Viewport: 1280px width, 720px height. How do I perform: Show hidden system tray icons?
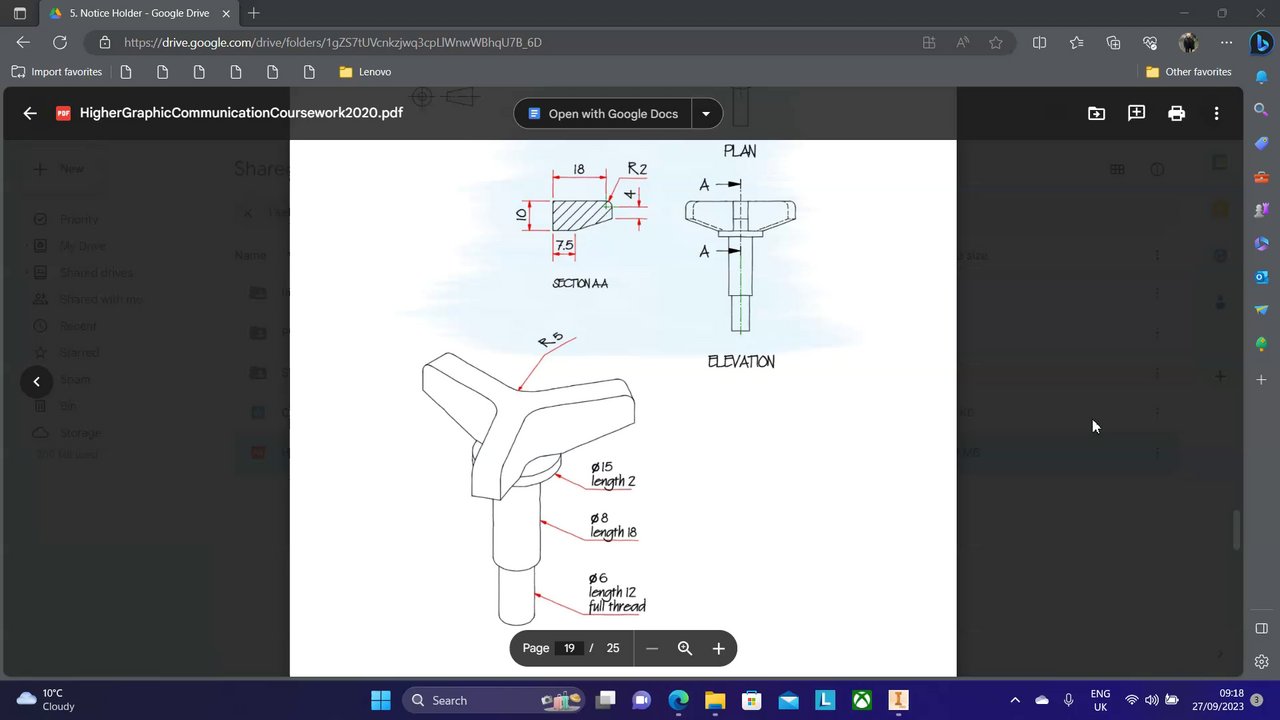pos(1015,700)
